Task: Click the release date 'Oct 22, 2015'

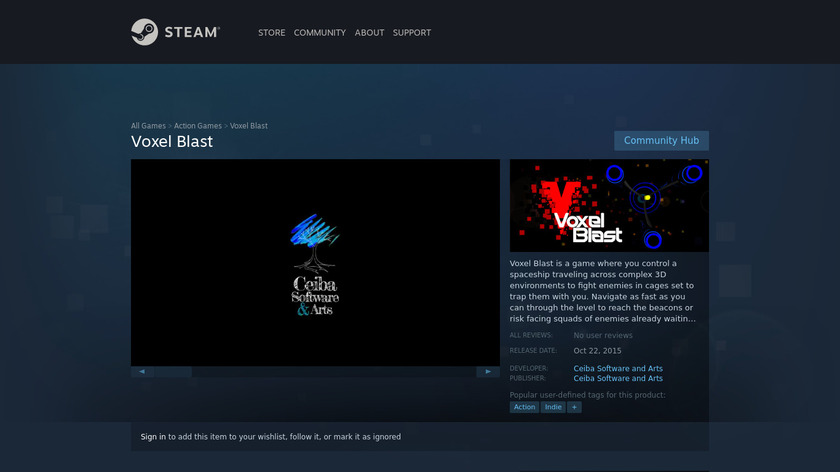Action: 597,351
